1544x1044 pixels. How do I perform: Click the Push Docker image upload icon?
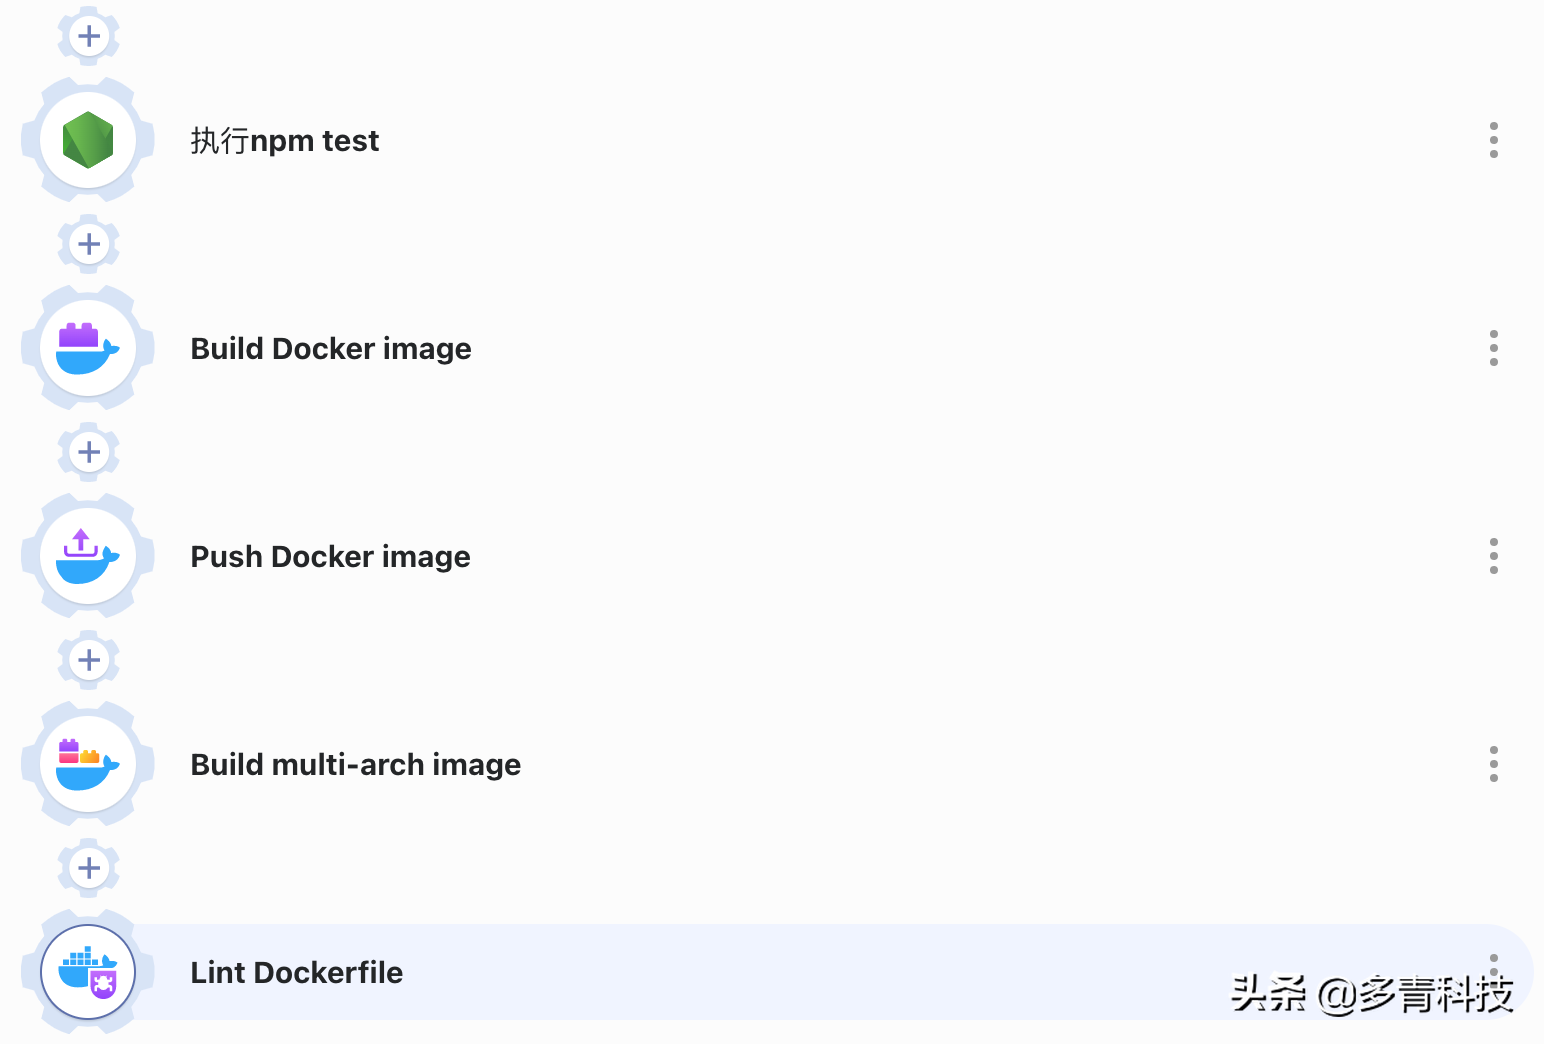(x=88, y=556)
